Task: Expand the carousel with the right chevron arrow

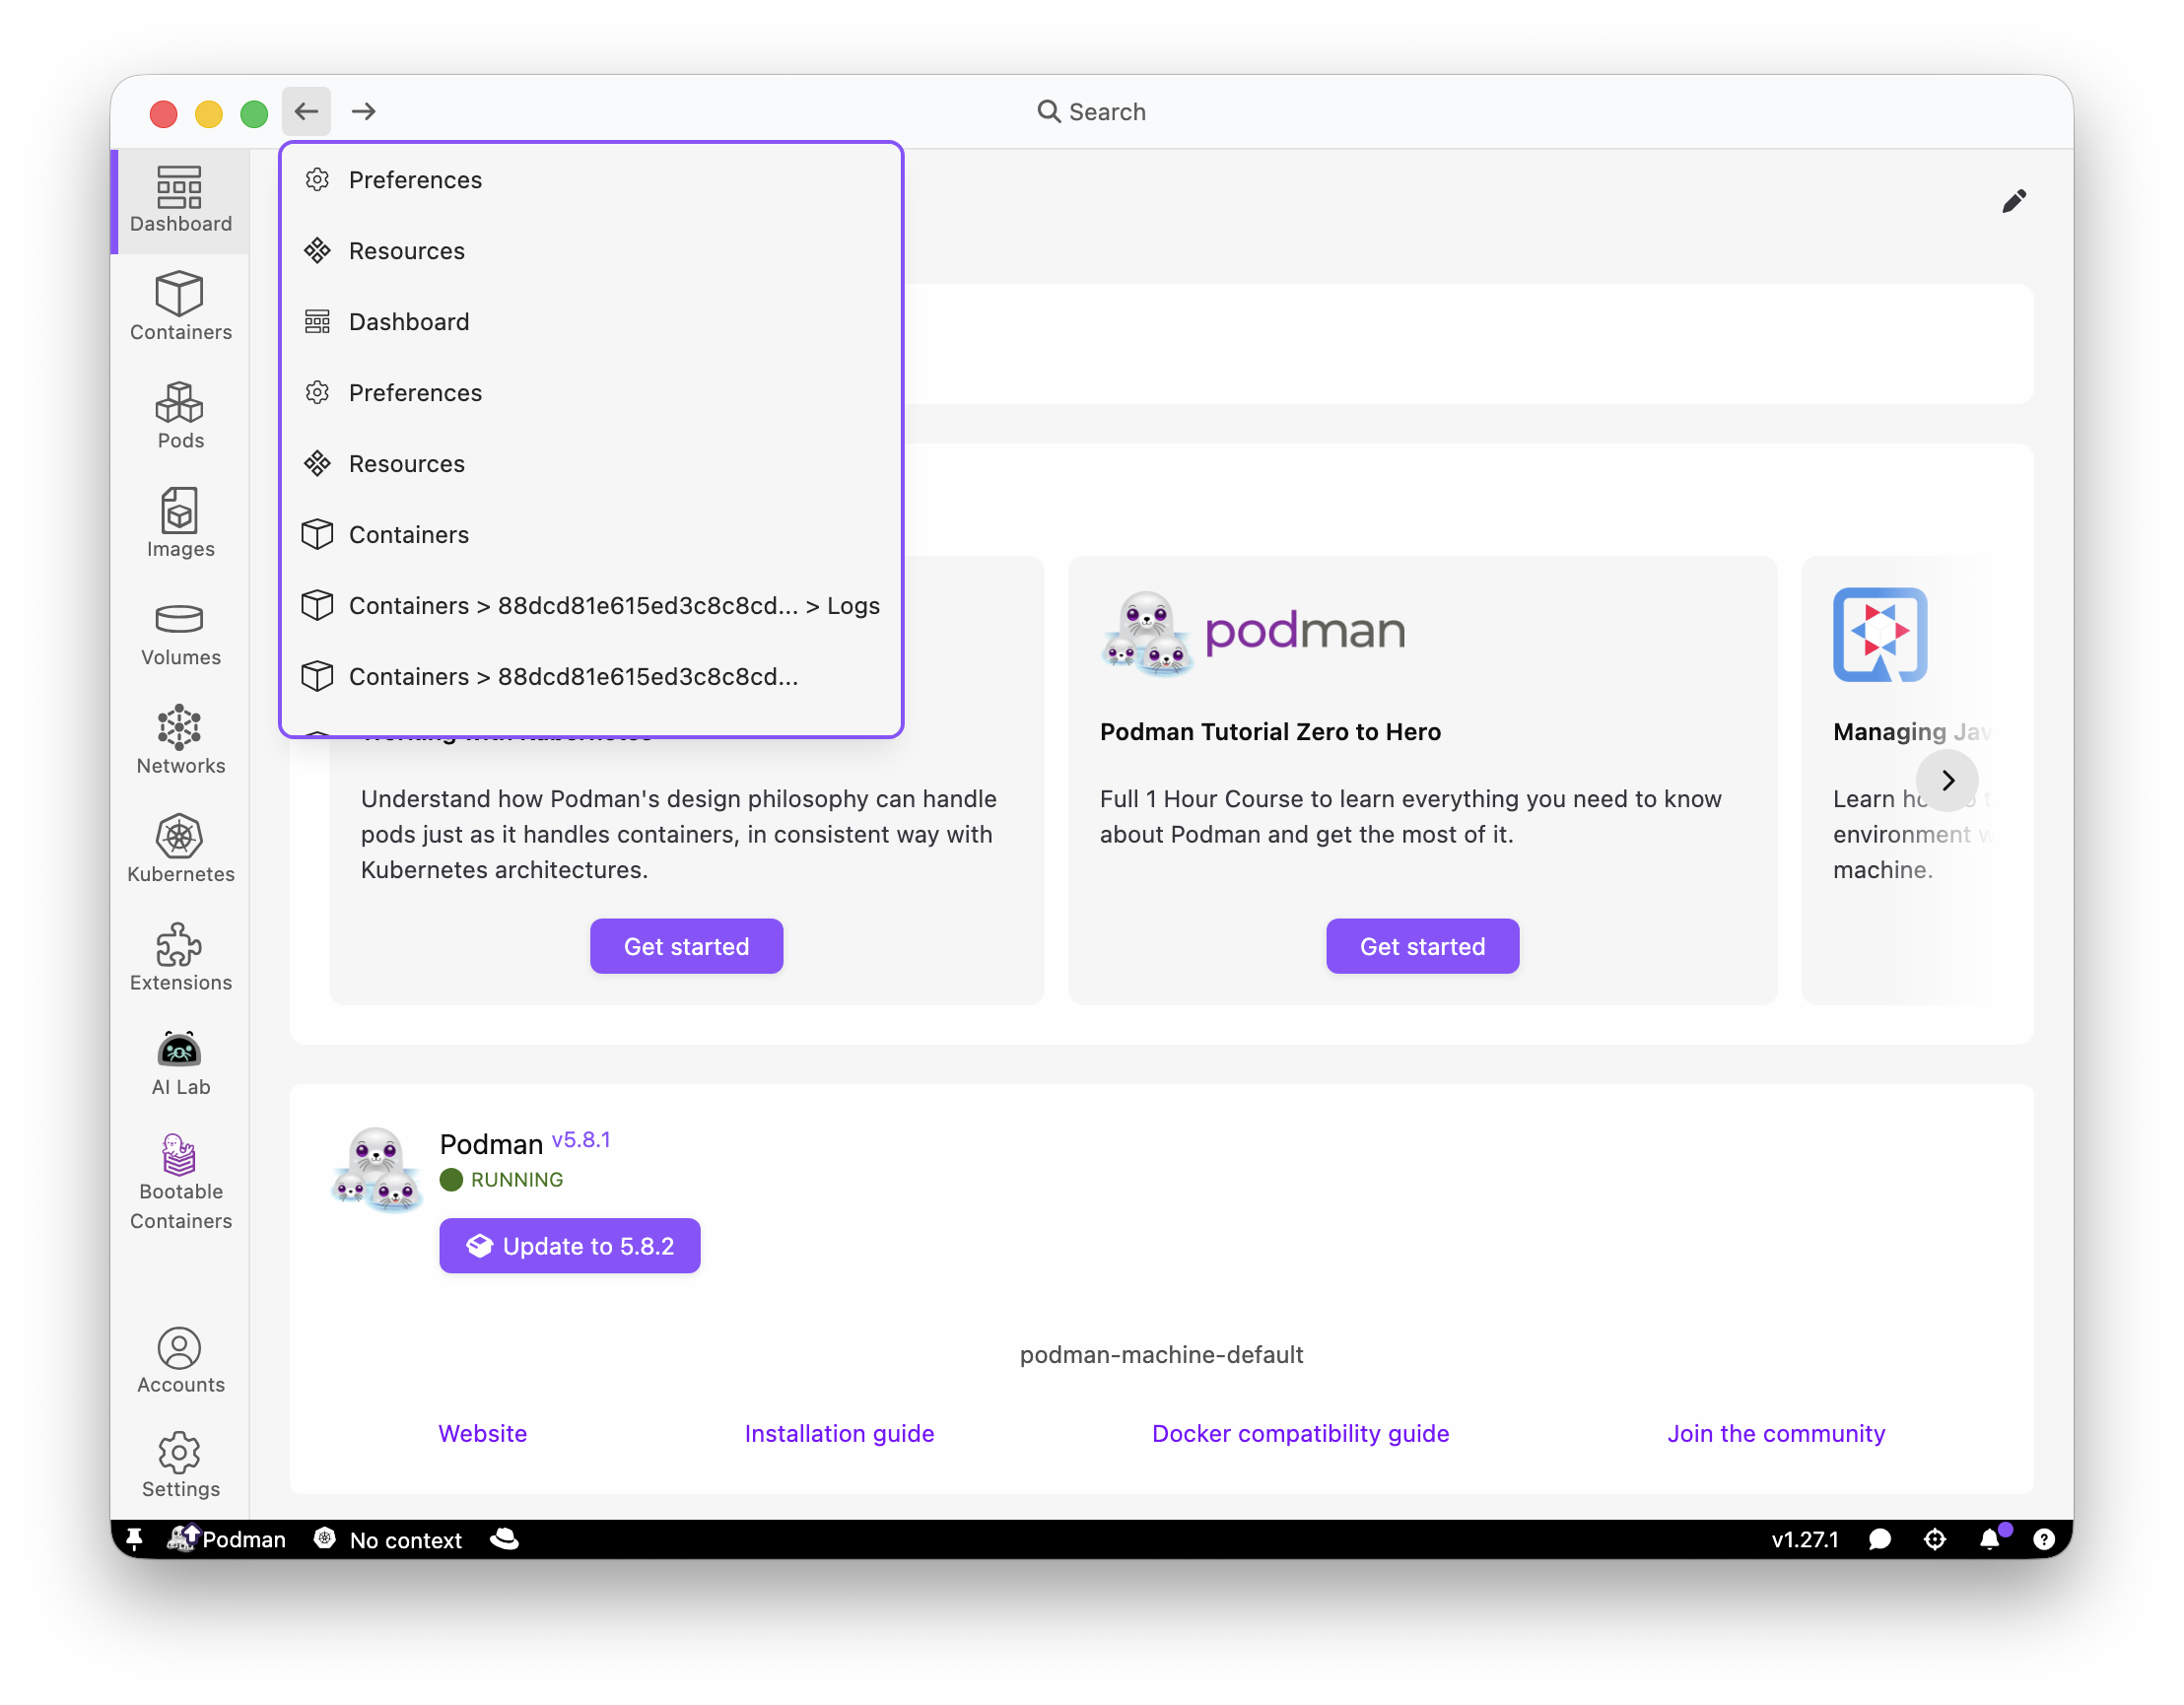Action: click(x=1946, y=780)
